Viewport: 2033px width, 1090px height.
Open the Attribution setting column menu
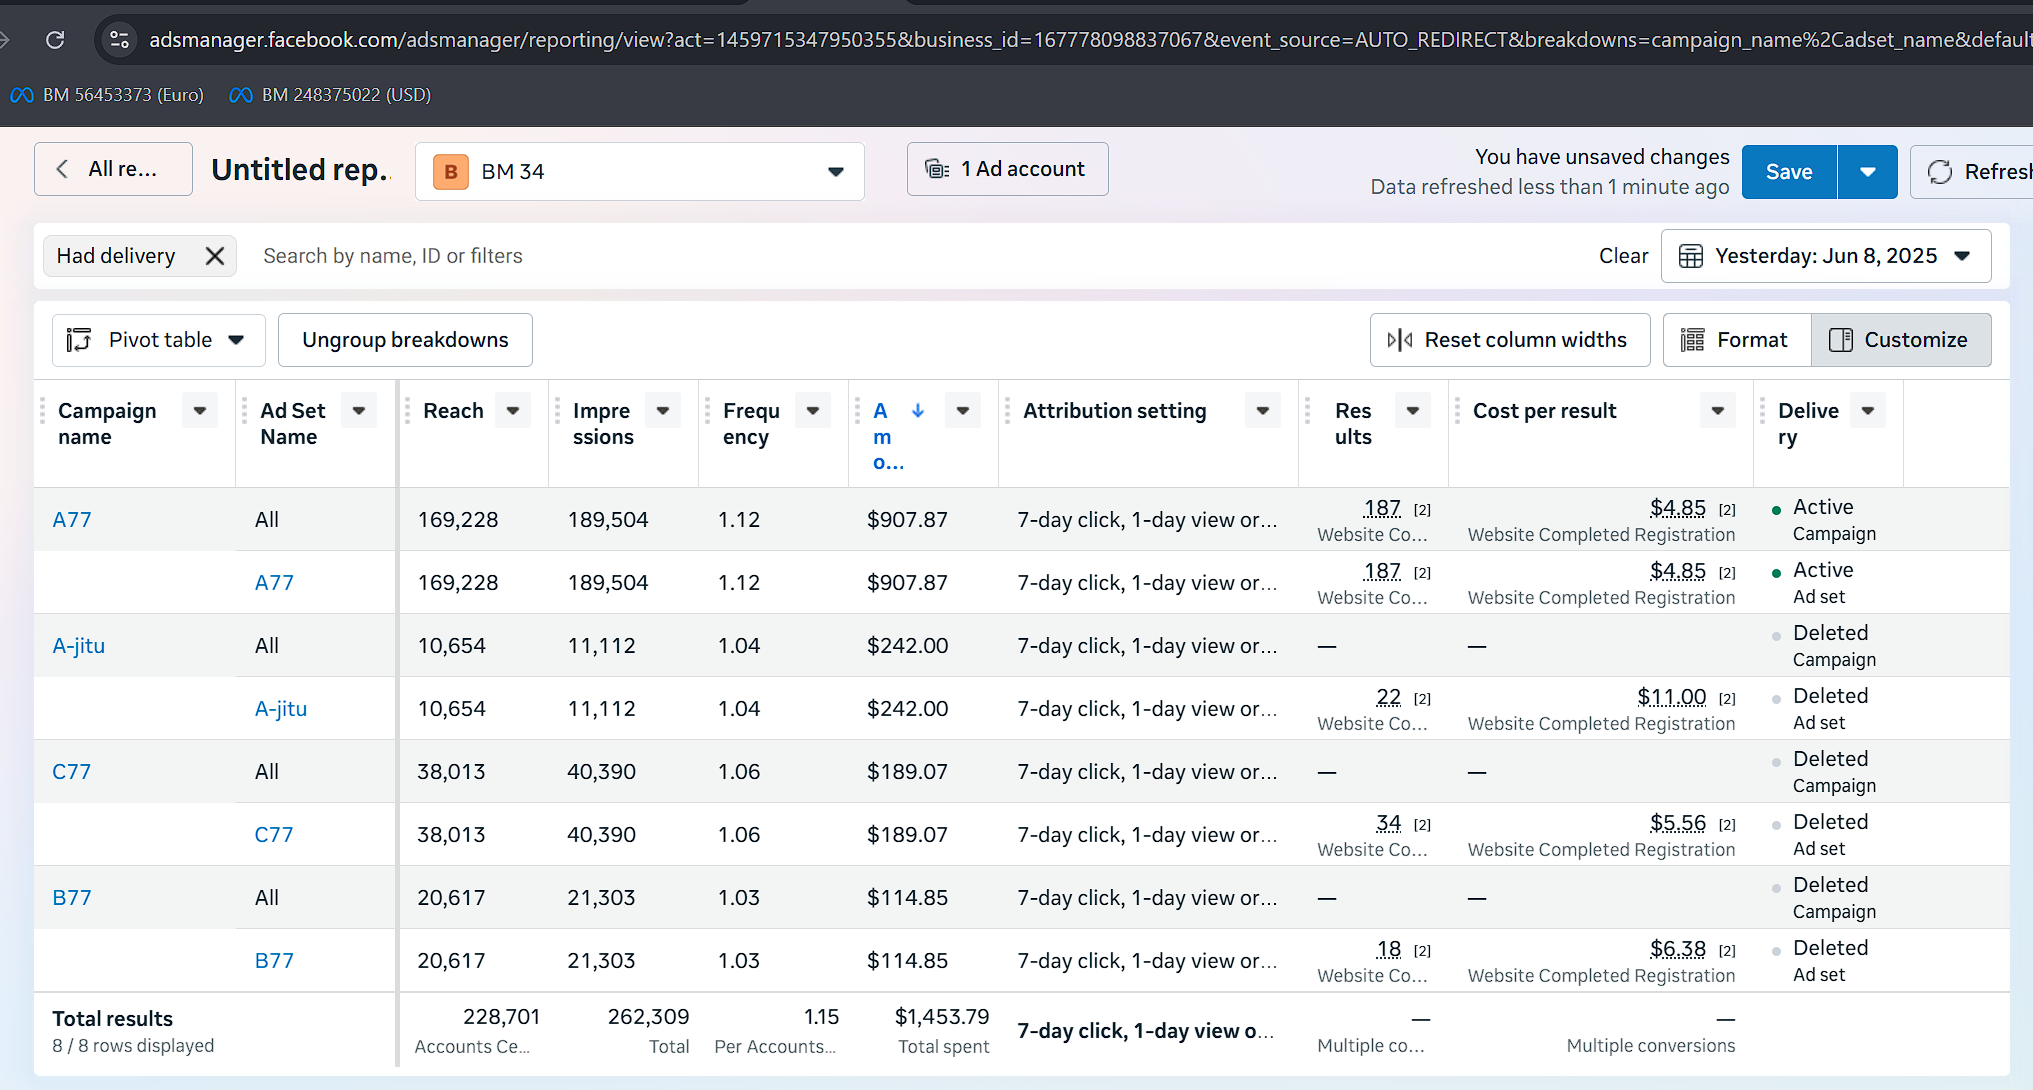[1263, 411]
